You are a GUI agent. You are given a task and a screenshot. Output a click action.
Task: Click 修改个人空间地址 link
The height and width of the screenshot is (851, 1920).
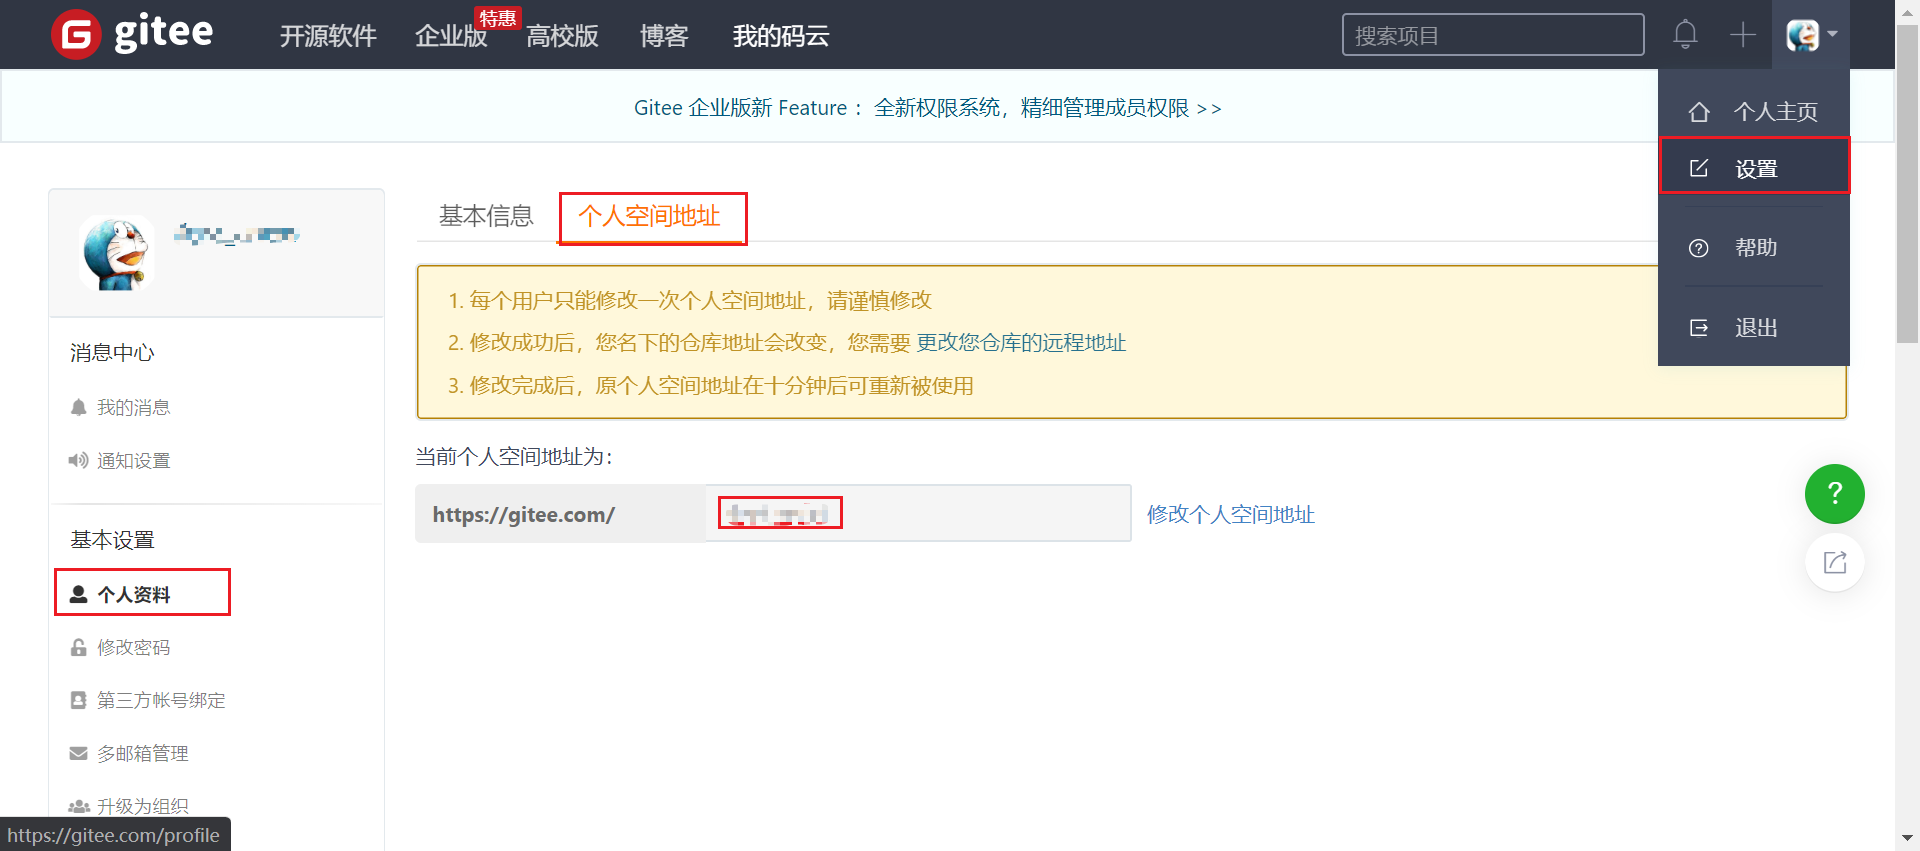(1230, 514)
